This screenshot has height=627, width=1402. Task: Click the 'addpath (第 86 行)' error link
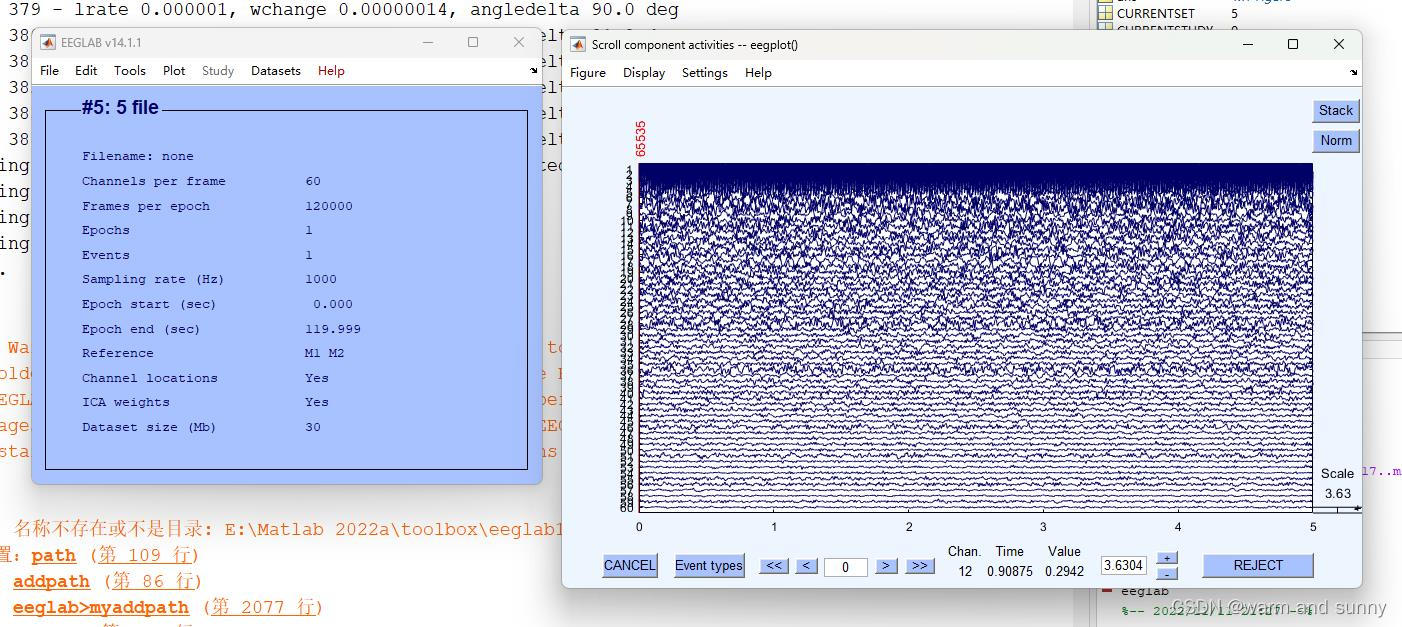(x=107, y=581)
